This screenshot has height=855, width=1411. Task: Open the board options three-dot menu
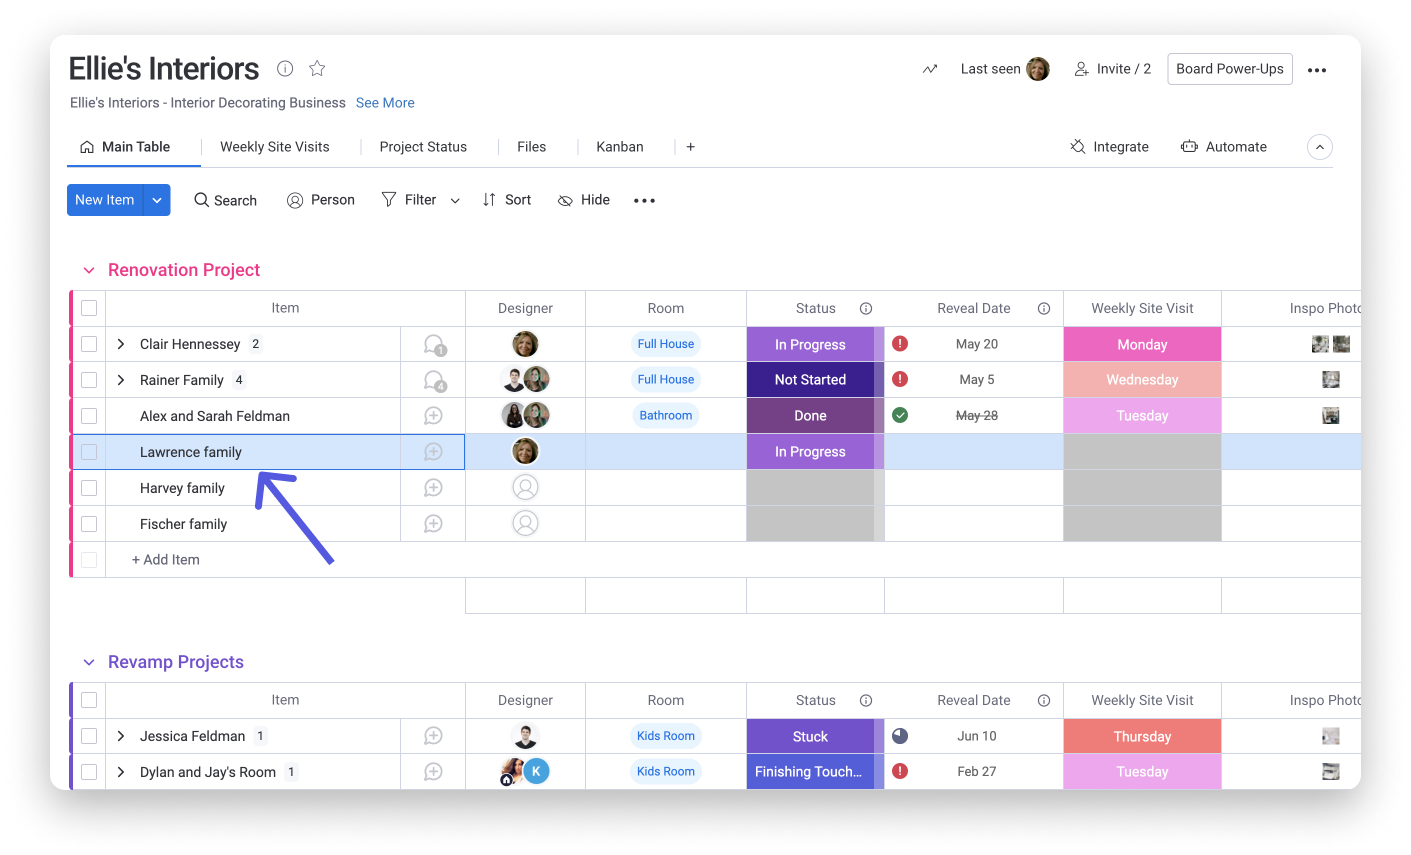[1317, 70]
